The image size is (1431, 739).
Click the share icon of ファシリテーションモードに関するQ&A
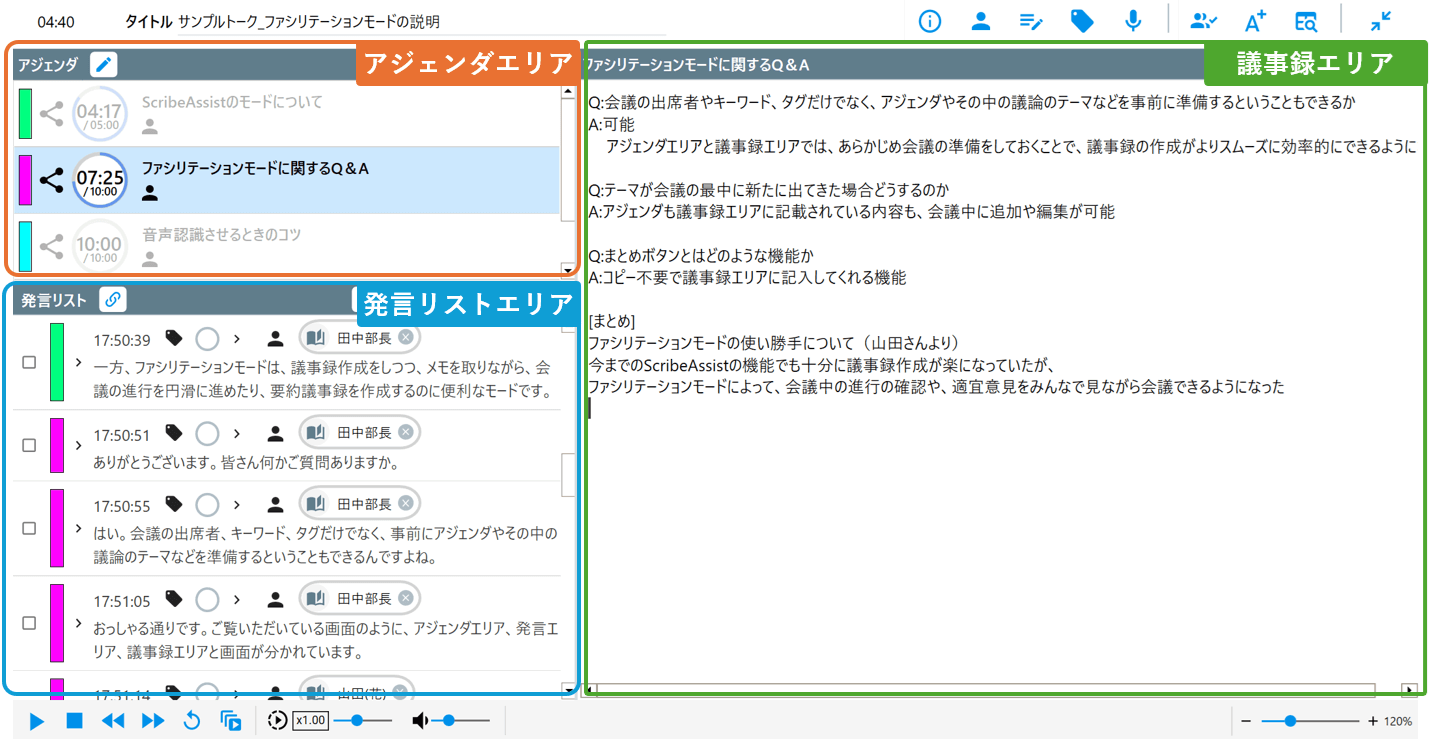(x=51, y=180)
